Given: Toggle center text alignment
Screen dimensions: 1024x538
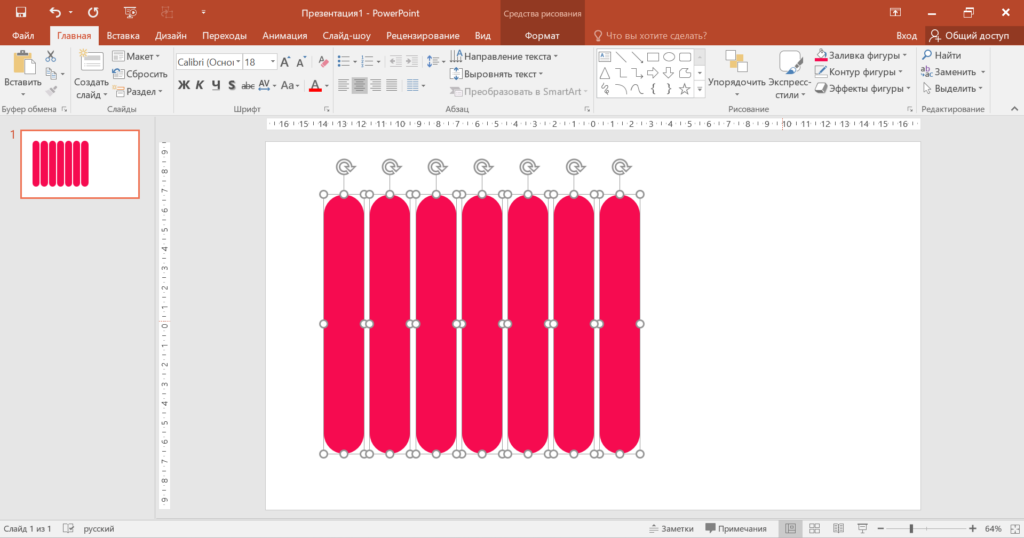Looking at the screenshot, I should 359,85.
